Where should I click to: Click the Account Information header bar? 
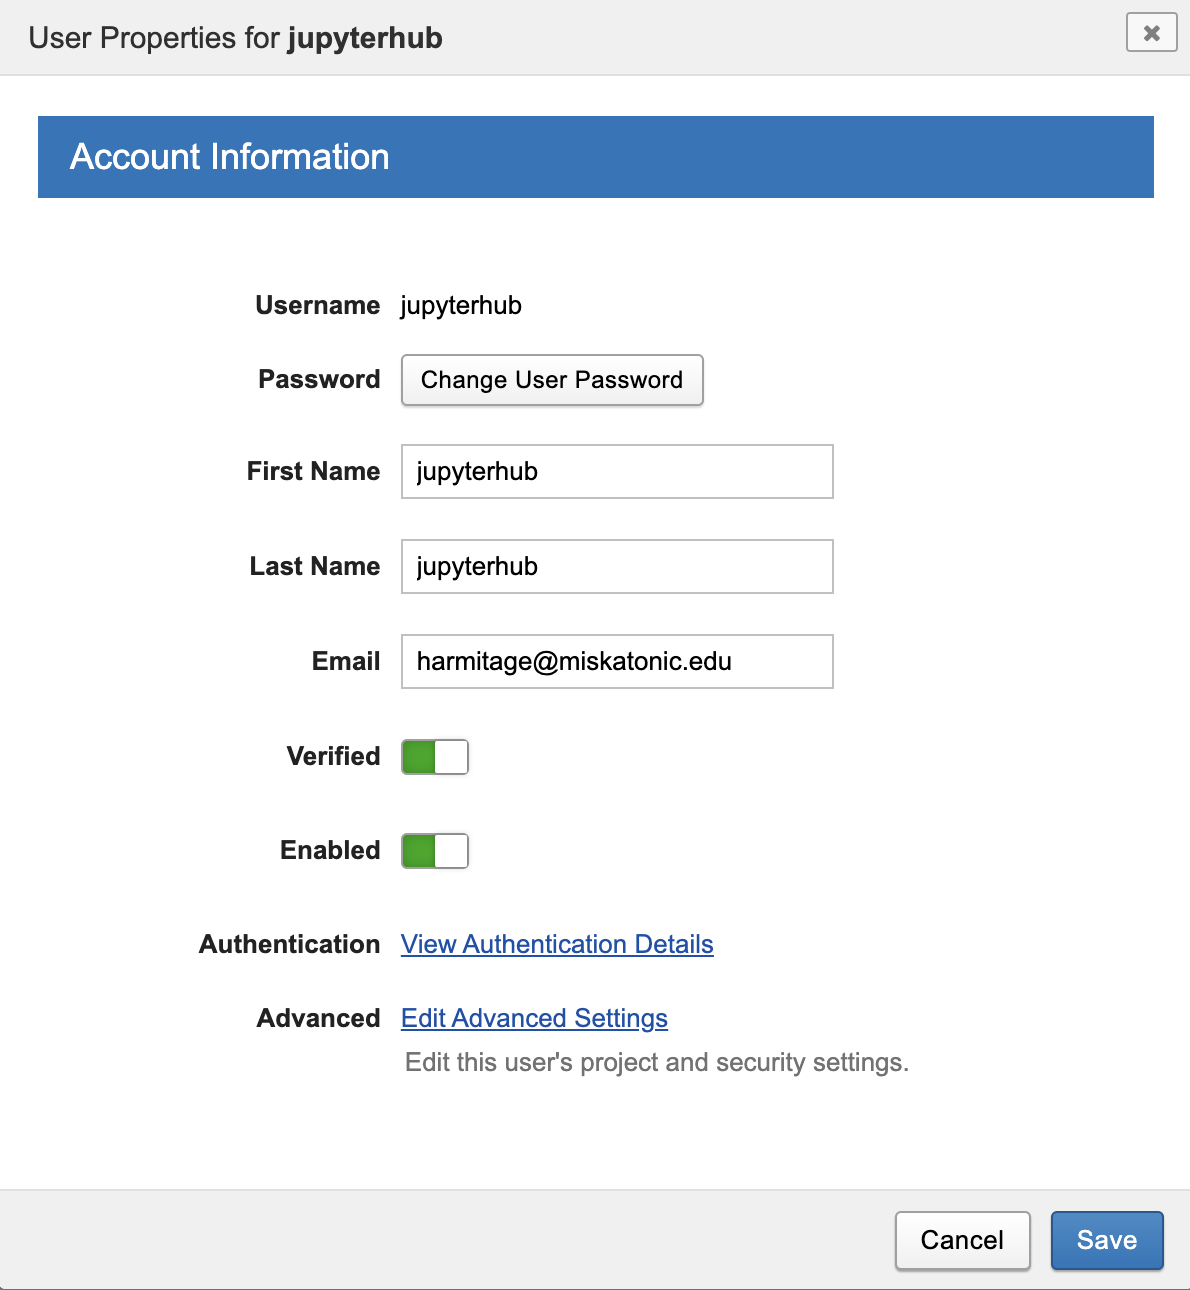click(595, 157)
